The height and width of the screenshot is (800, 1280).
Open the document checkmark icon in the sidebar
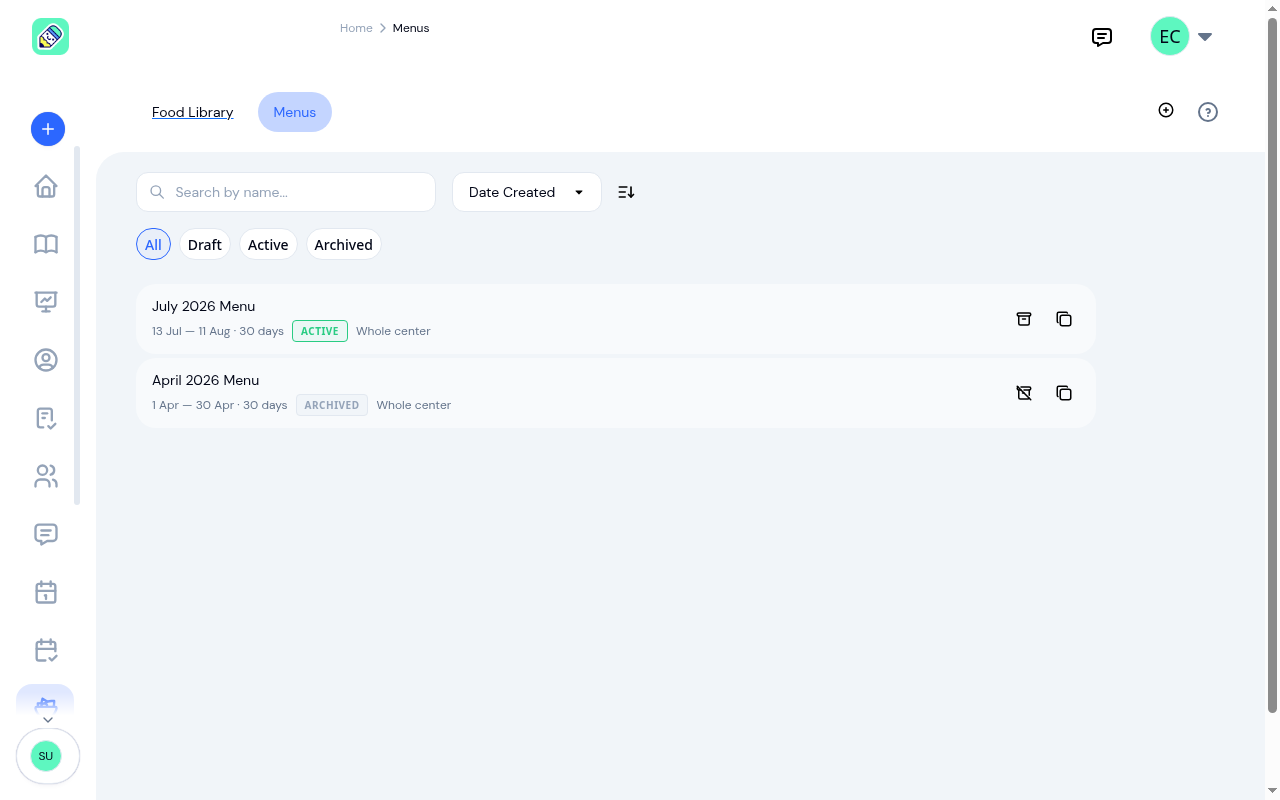46,418
